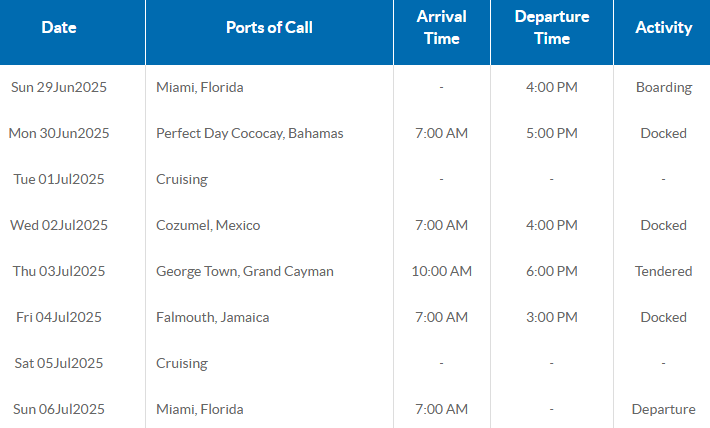Click the Arrival Time column header
The width and height of the screenshot is (710, 428).
tap(441, 28)
